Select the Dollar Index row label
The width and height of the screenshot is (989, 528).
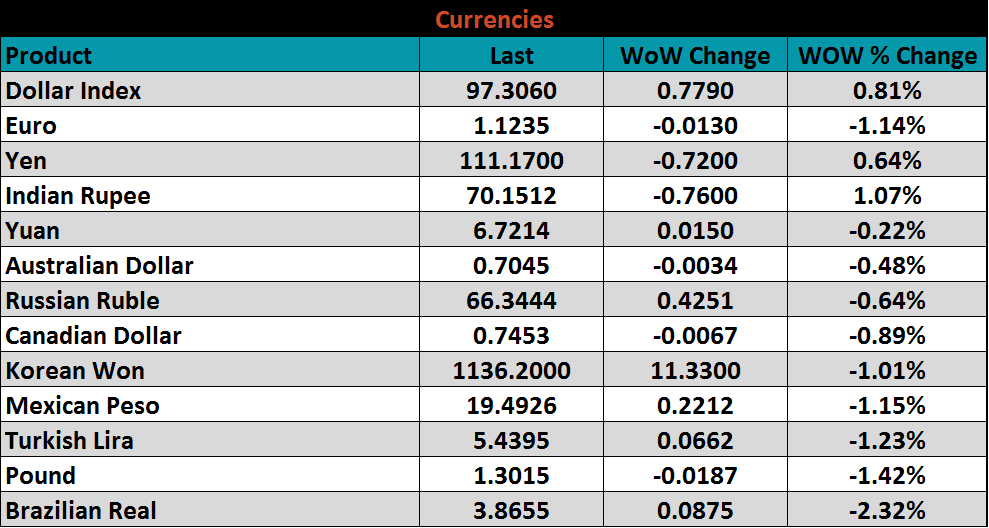[74, 91]
